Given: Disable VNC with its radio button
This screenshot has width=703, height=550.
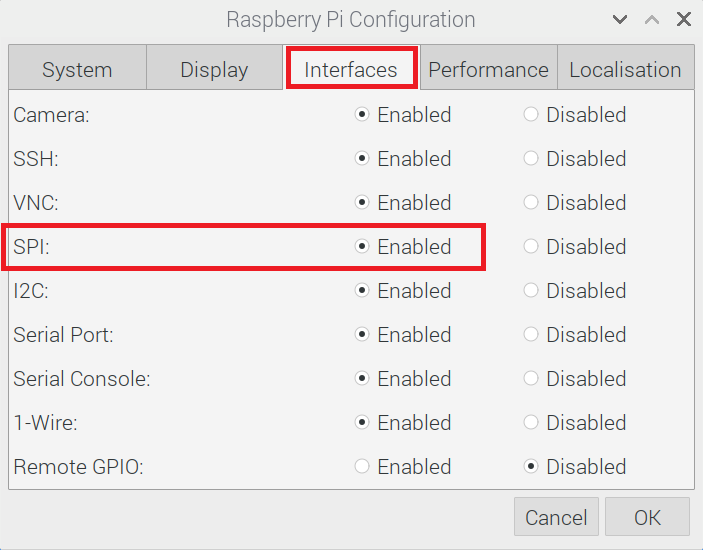Looking at the screenshot, I should (531, 202).
